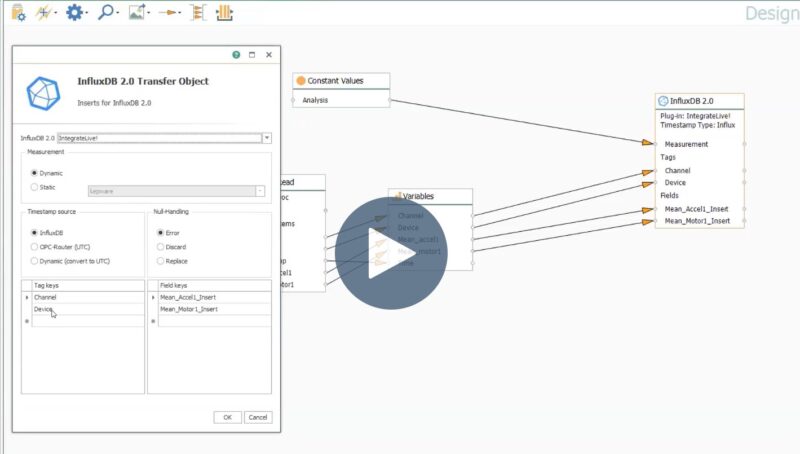Select the Dynamic measurement radio button
The image size is (800, 454).
[x=34, y=173]
